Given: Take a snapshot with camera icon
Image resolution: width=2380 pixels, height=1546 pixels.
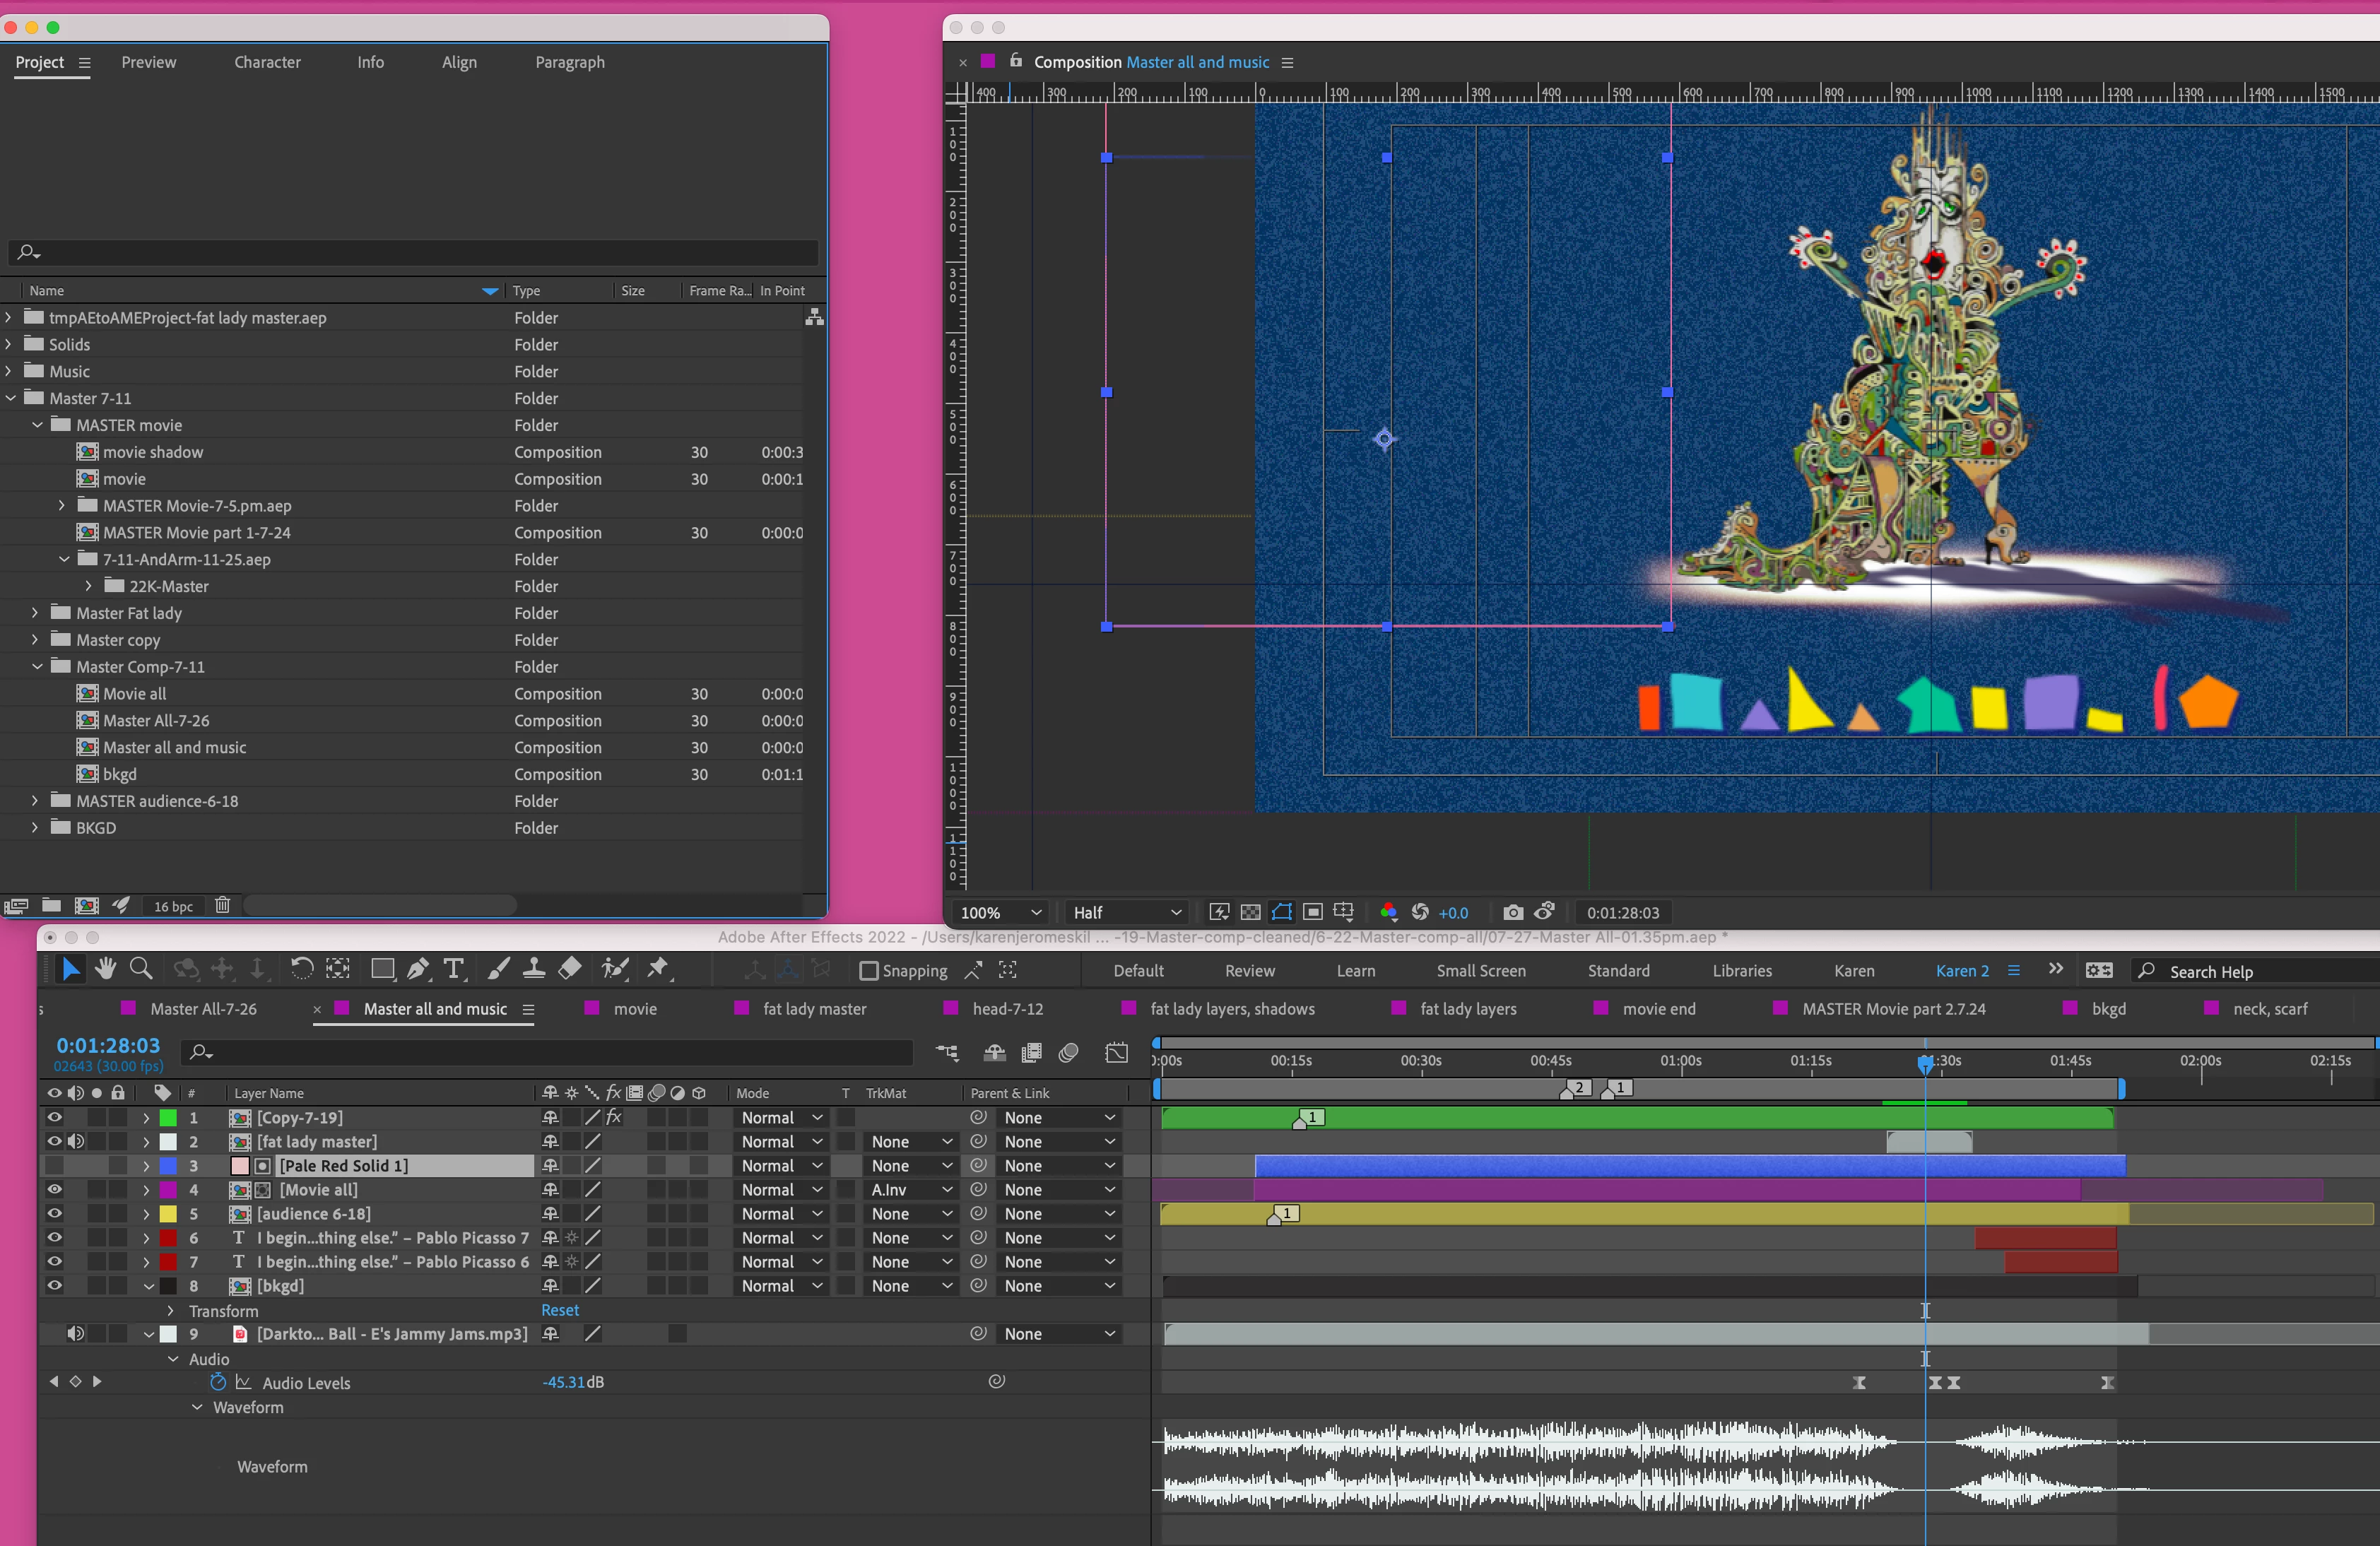Looking at the screenshot, I should pyautogui.click(x=1513, y=912).
